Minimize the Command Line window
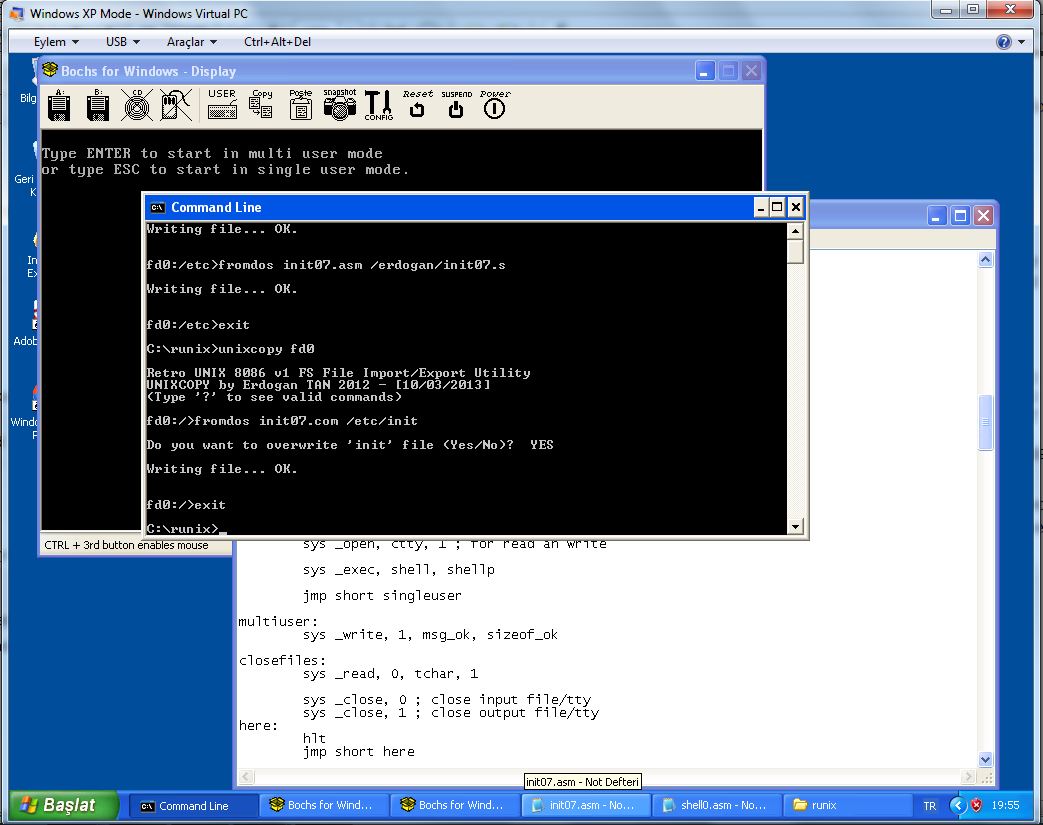This screenshot has width=1043, height=825. click(x=762, y=208)
